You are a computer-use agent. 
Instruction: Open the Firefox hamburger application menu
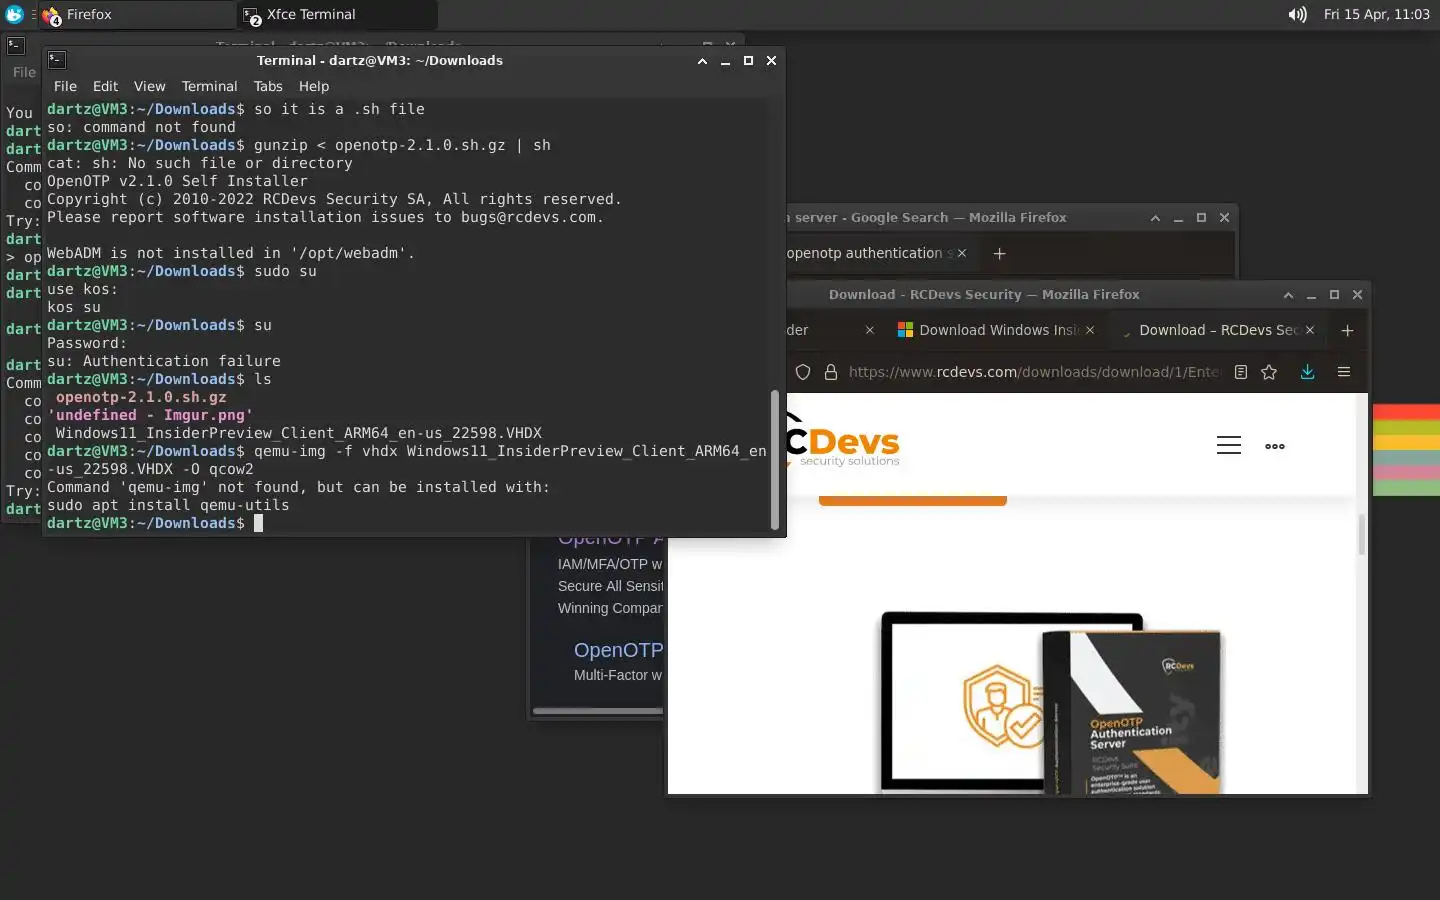[x=1344, y=372]
